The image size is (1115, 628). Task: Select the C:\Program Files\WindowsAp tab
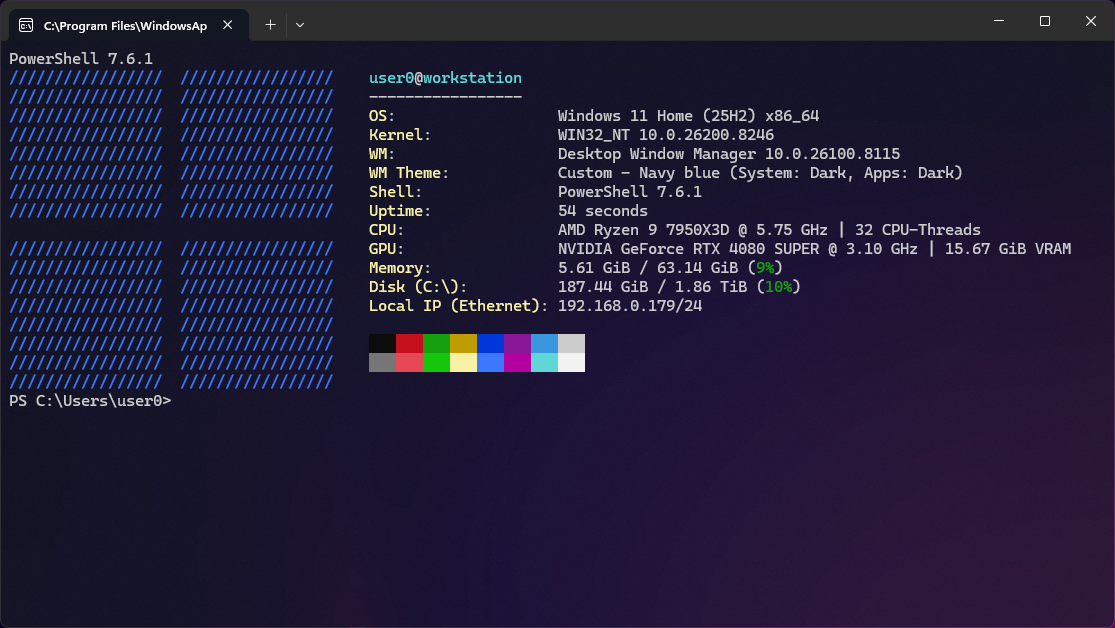[x=129, y=26]
